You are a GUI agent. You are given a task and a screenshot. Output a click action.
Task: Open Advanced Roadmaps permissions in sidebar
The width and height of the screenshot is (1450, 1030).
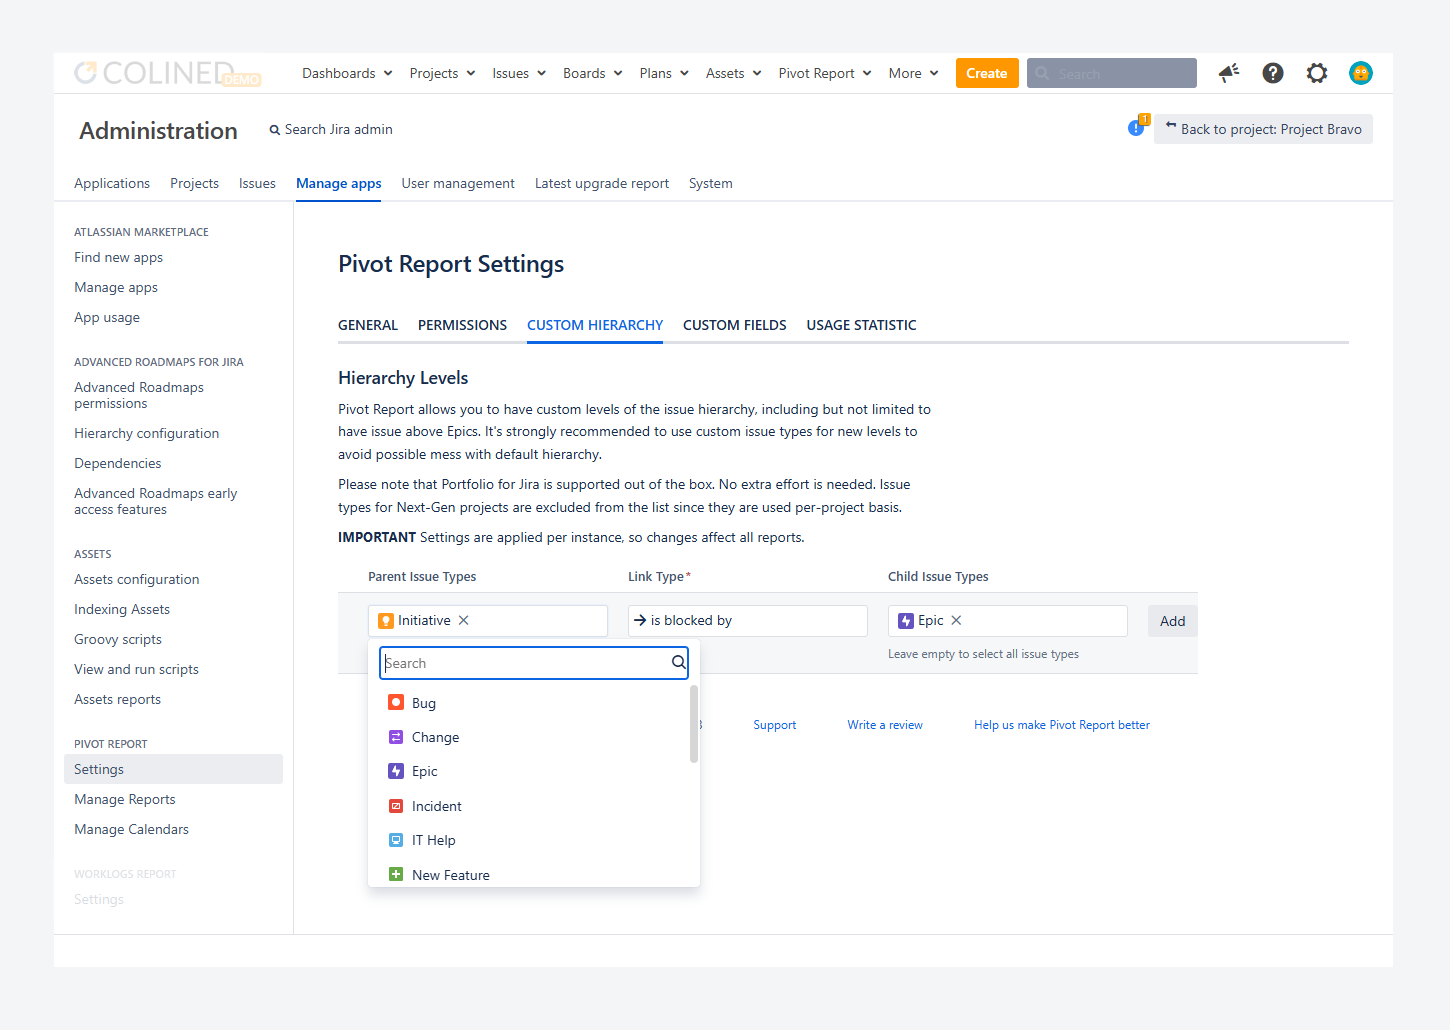pos(139,395)
